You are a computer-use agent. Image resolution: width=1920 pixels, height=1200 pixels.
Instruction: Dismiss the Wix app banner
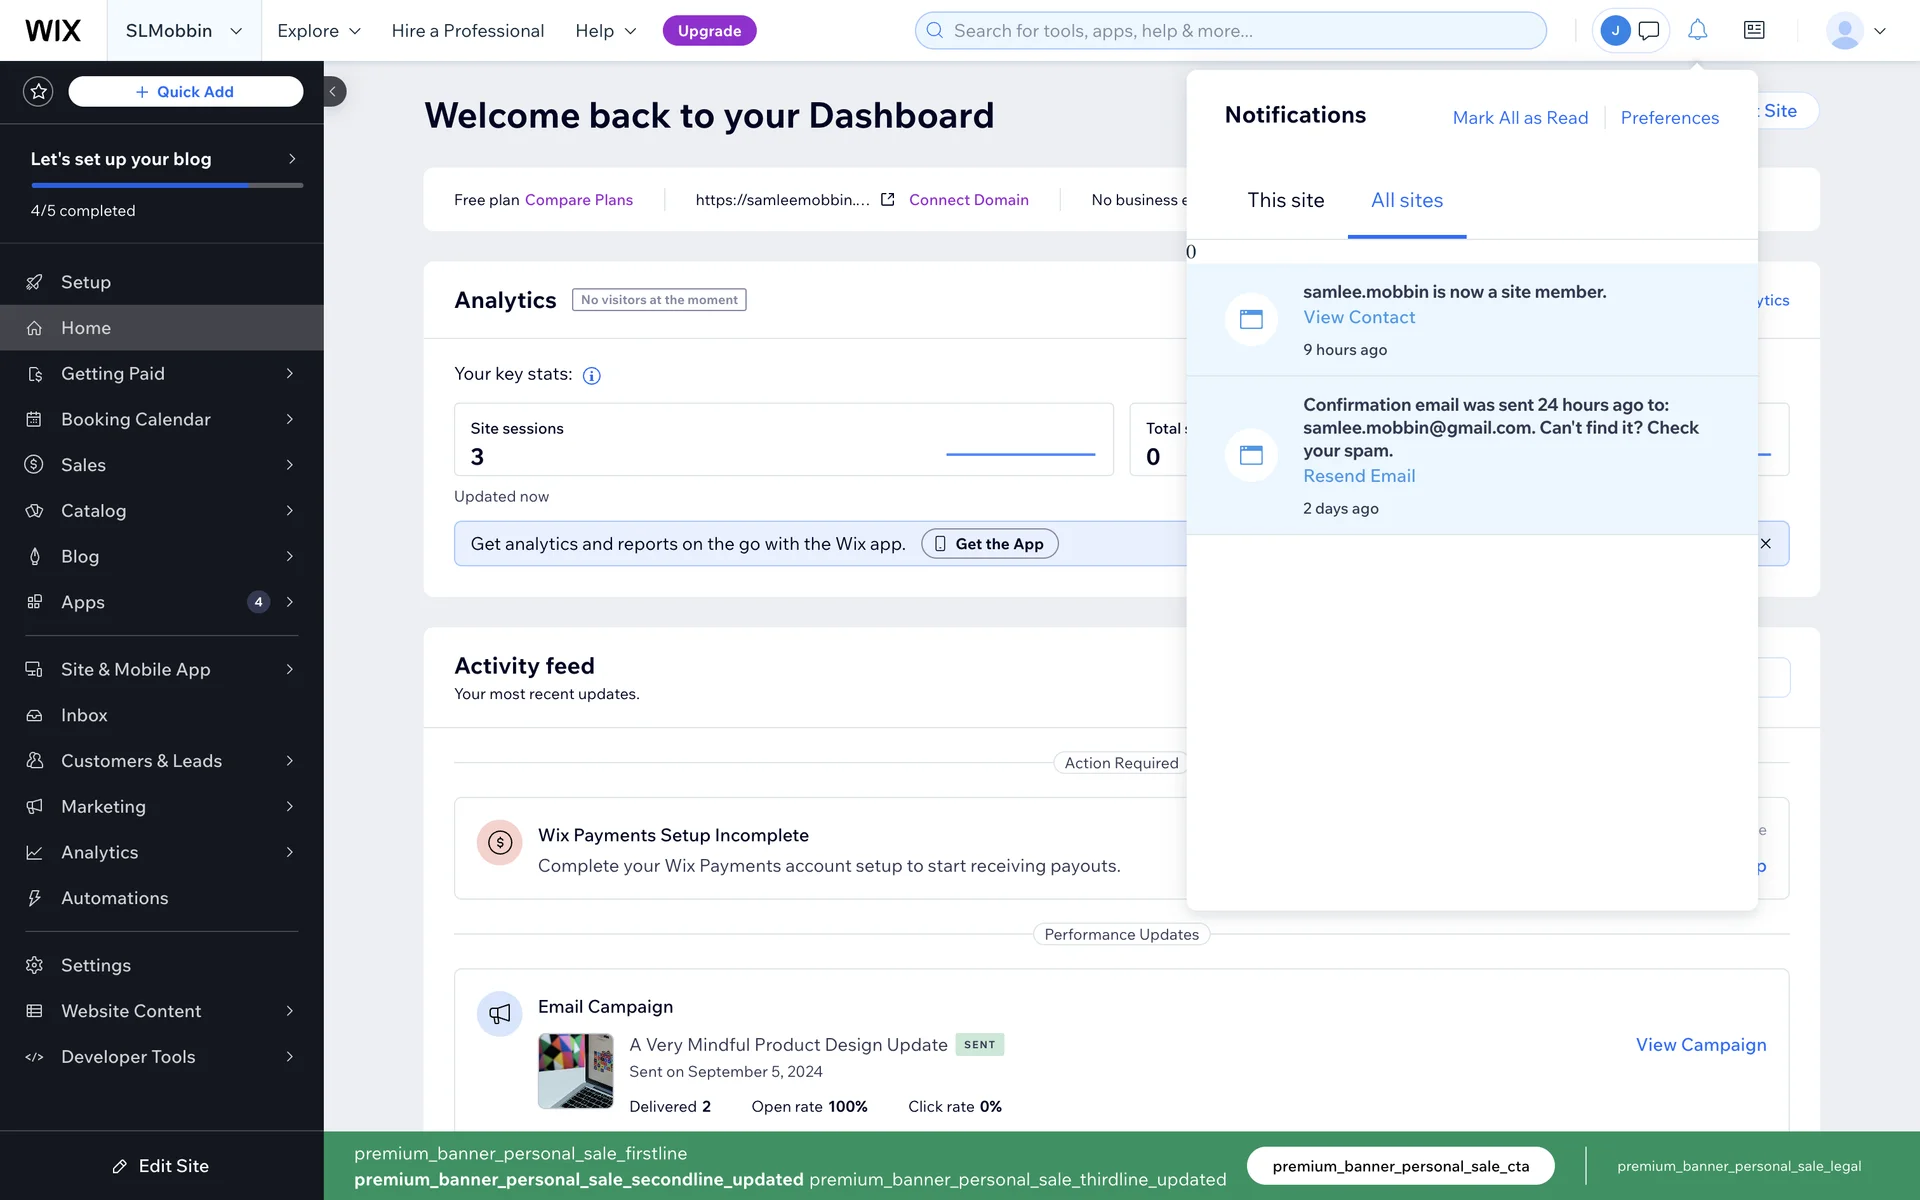pyautogui.click(x=1765, y=543)
